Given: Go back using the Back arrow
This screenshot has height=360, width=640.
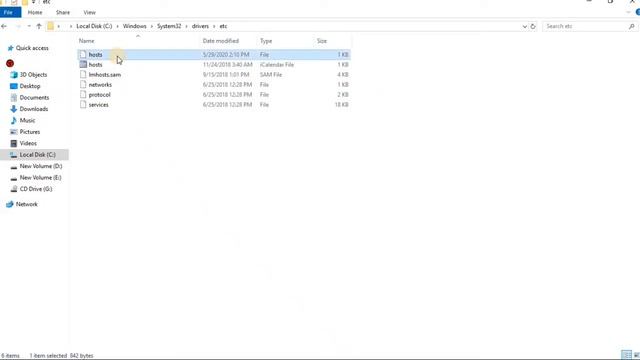Looking at the screenshot, I should point(4,26).
